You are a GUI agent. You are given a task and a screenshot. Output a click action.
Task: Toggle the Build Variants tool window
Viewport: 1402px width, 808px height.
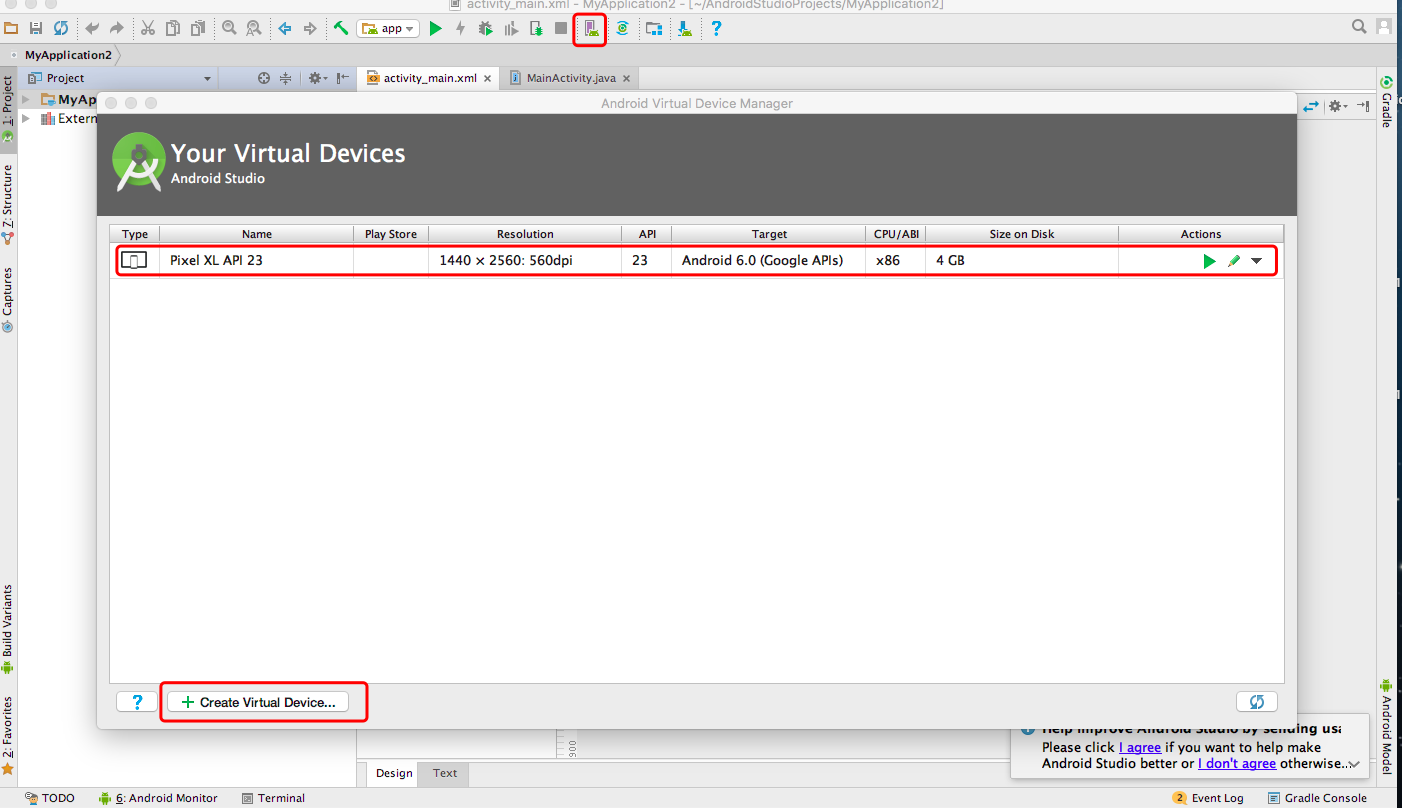pyautogui.click(x=8, y=629)
